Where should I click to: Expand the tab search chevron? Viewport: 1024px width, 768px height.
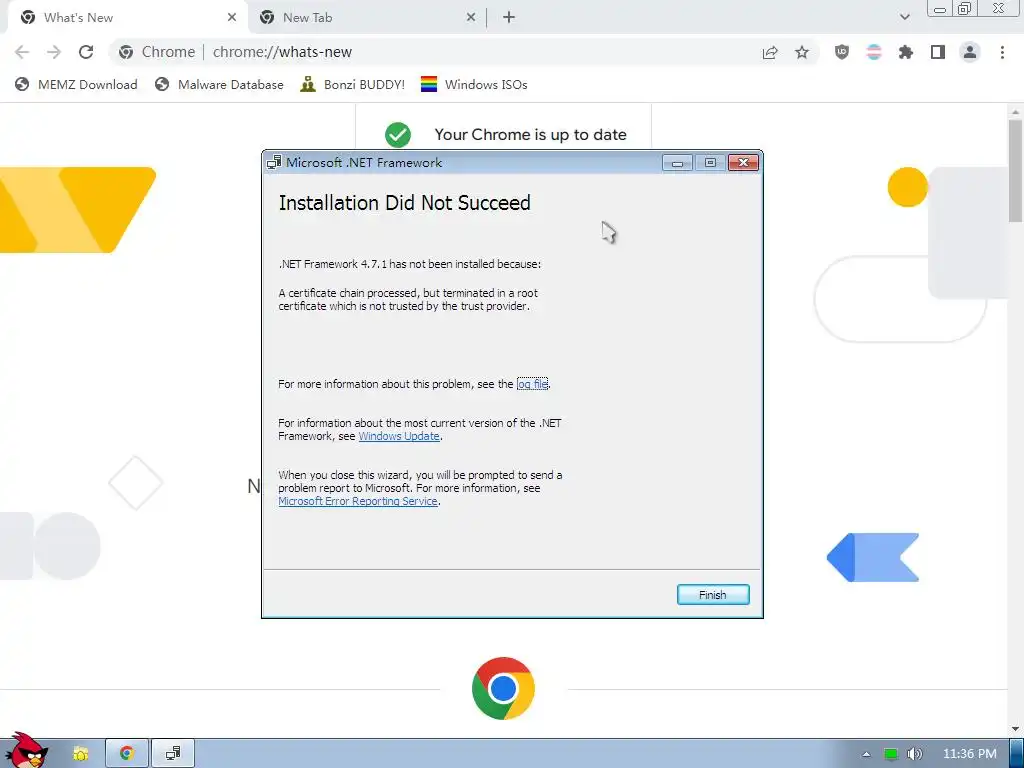tap(904, 18)
